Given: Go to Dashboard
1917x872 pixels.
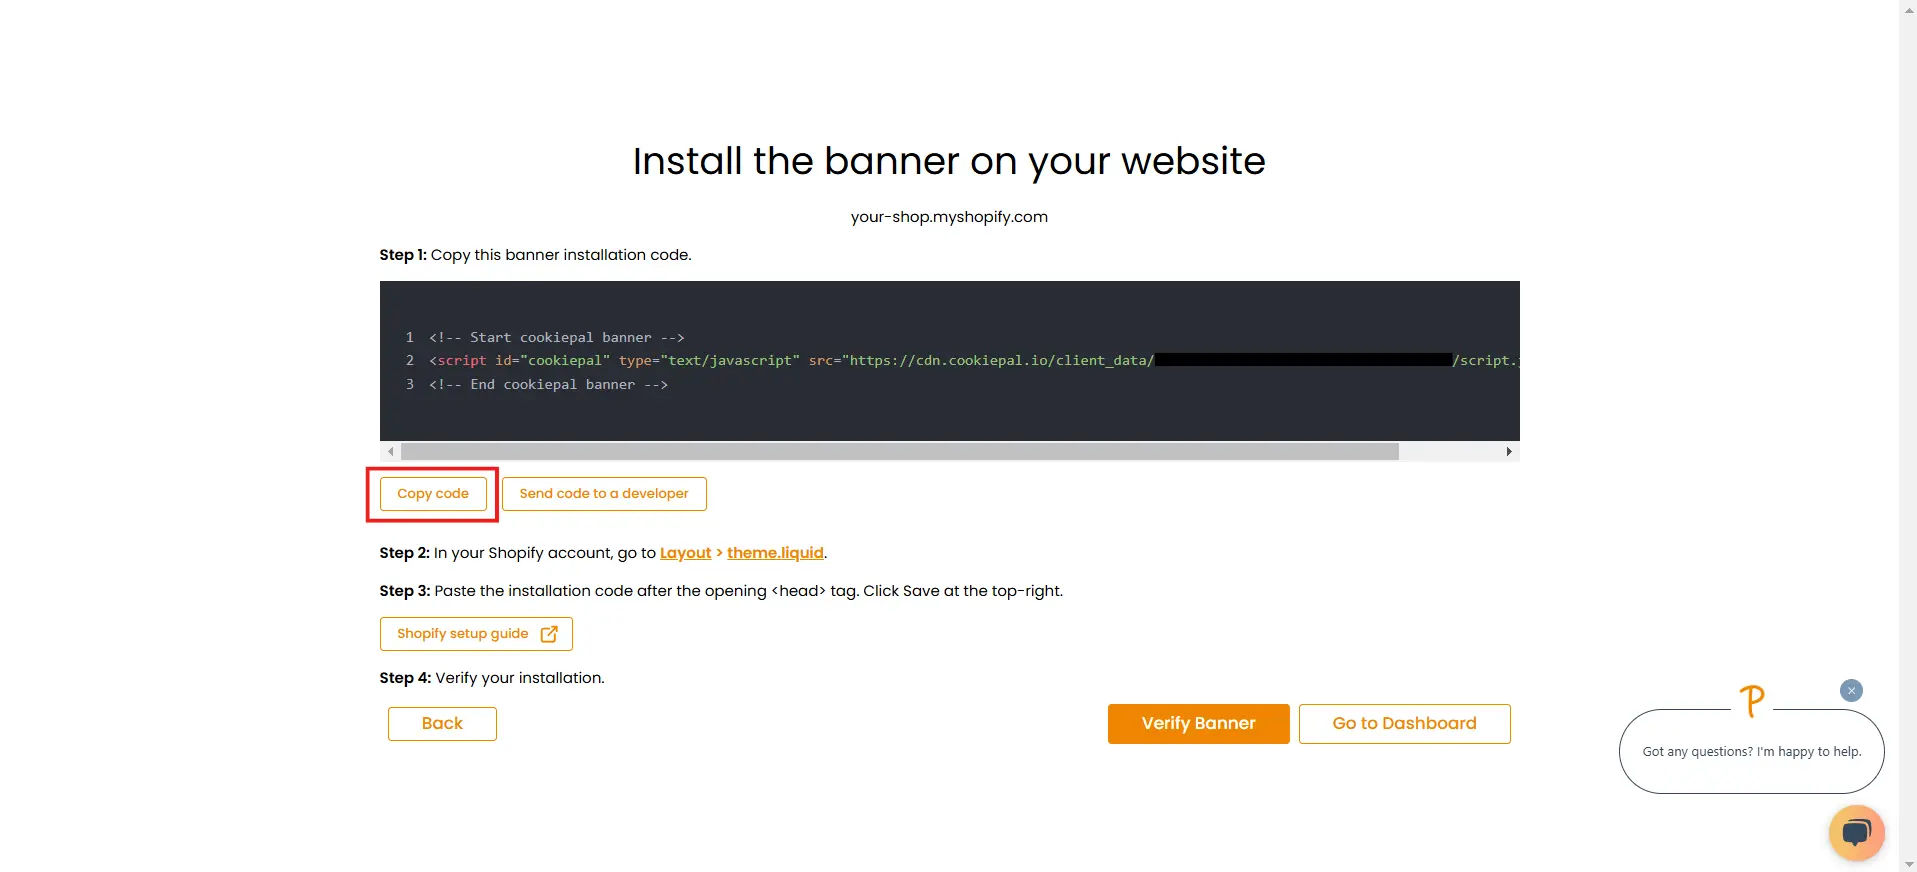Looking at the screenshot, I should (1404, 724).
